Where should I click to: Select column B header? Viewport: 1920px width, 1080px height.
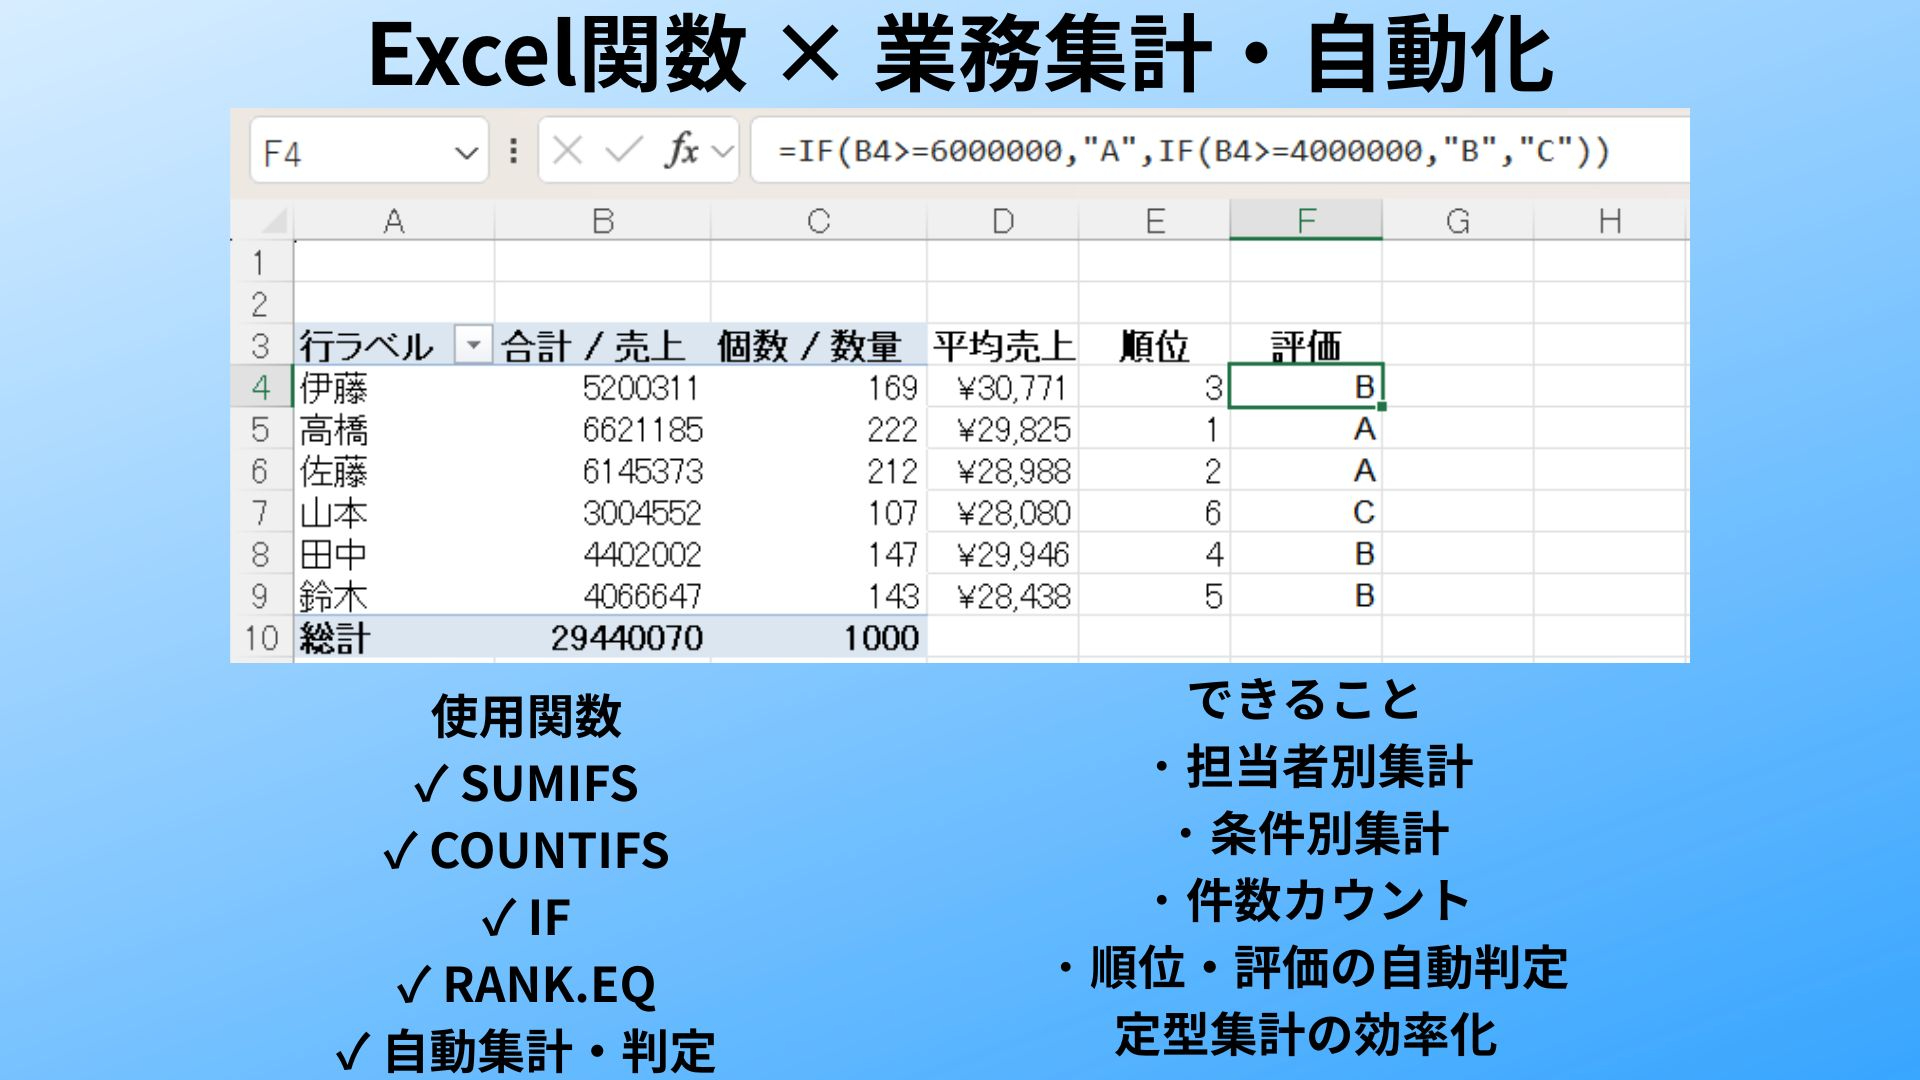[602, 221]
